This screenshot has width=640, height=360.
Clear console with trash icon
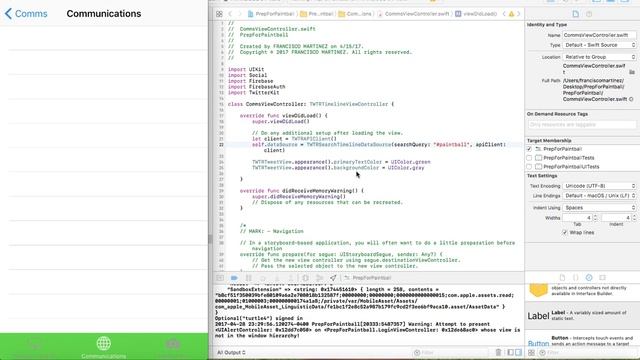pos(498,352)
